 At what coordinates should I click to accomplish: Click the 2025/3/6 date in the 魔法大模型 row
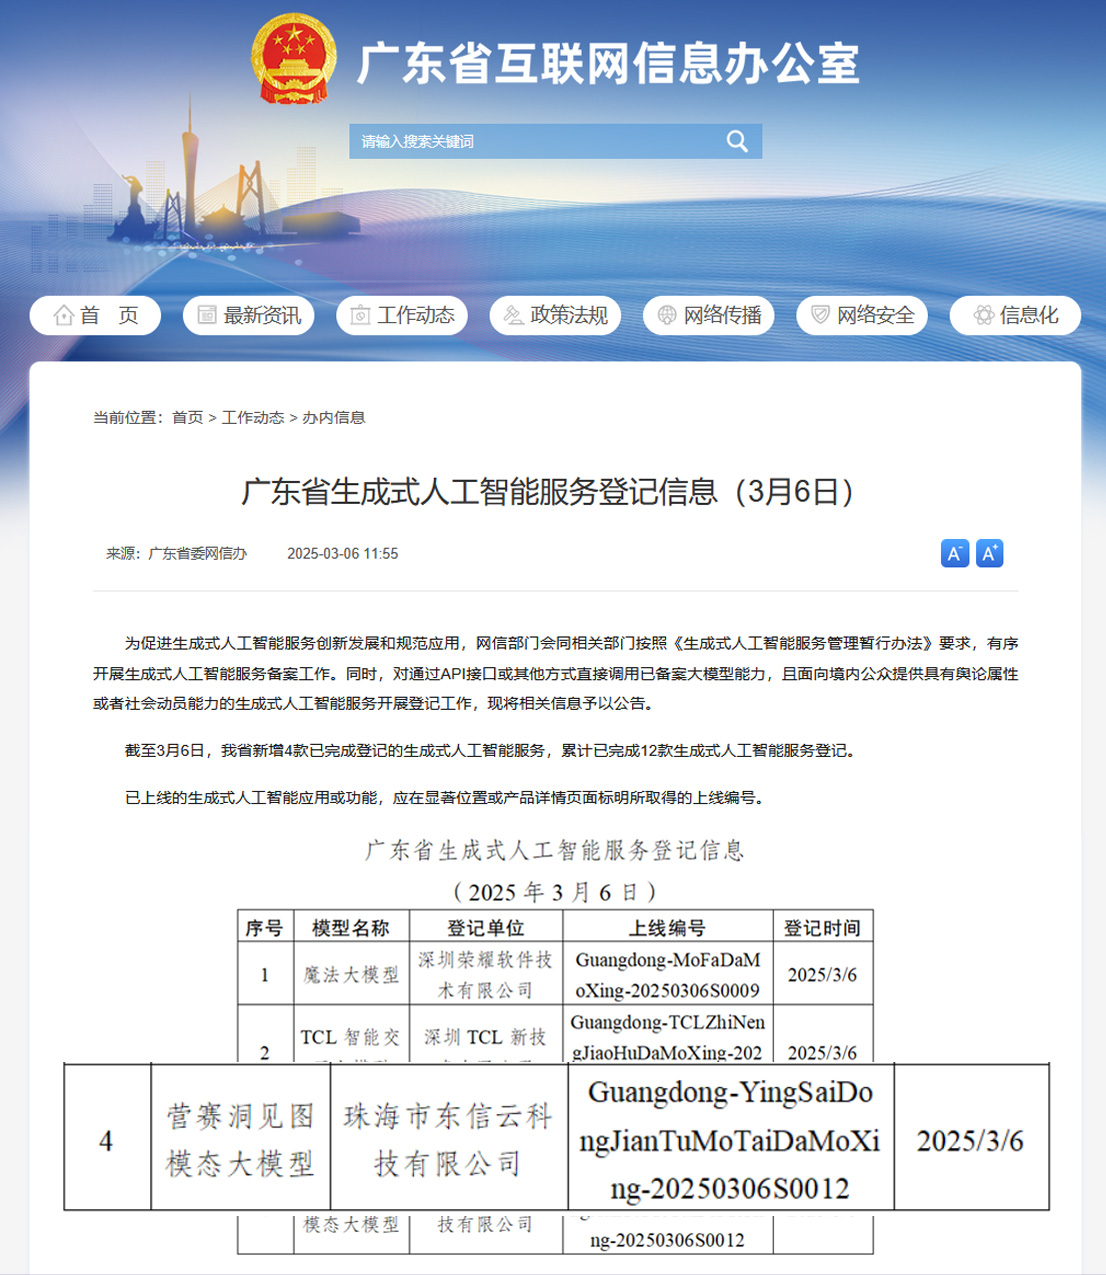tap(822, 974)
